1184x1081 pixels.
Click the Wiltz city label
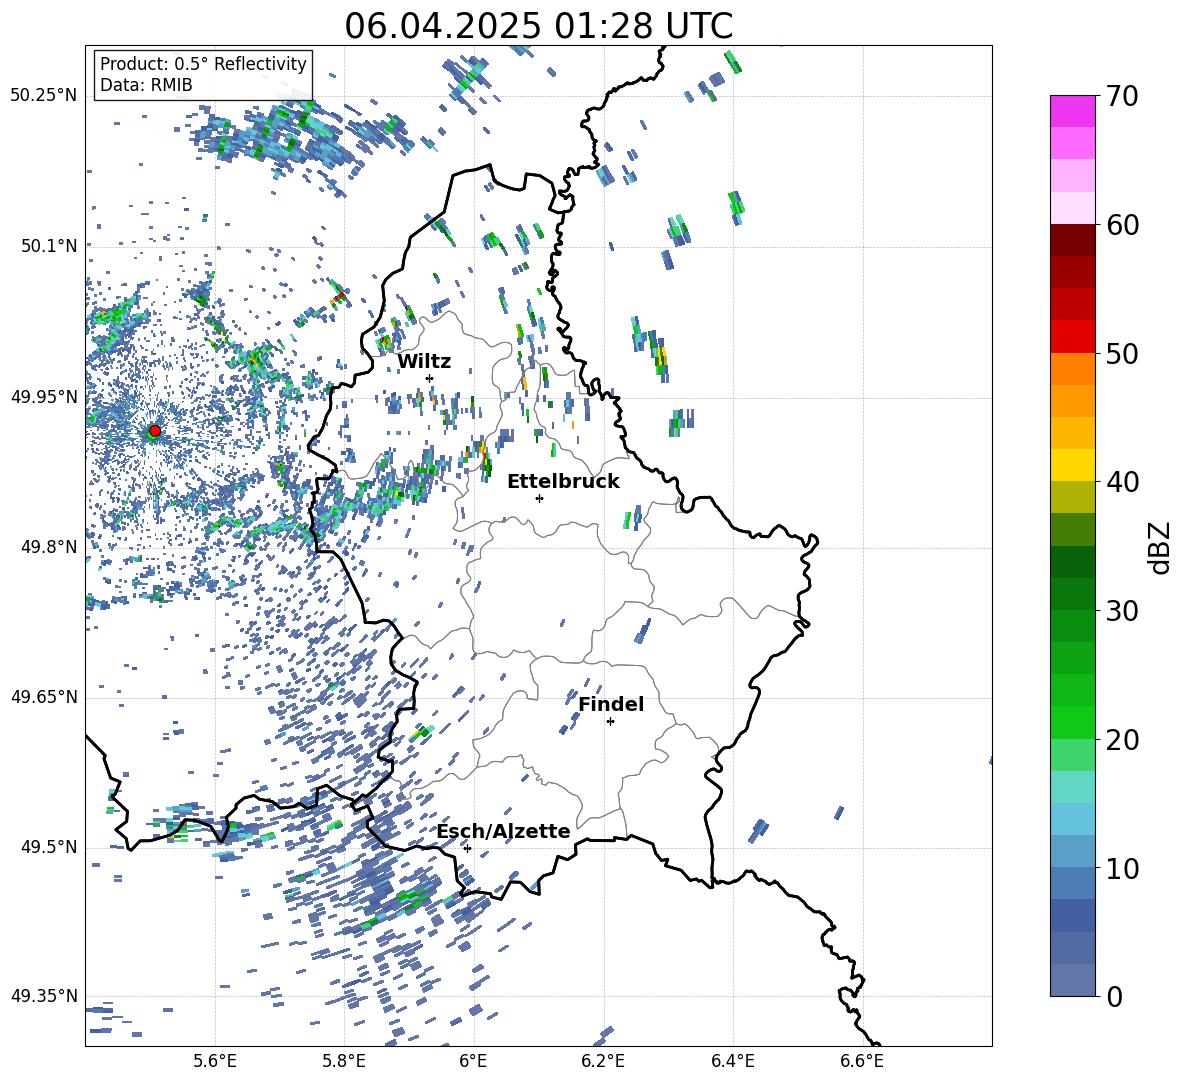(x=424, y=362)
